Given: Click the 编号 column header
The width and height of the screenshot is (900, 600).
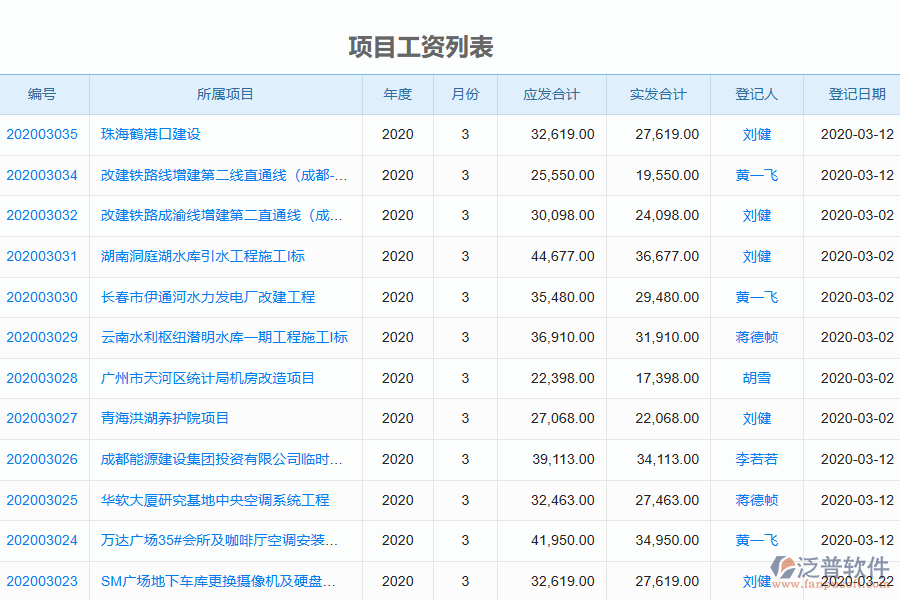Looking at the screenshot, I should (x=43, y=94).
